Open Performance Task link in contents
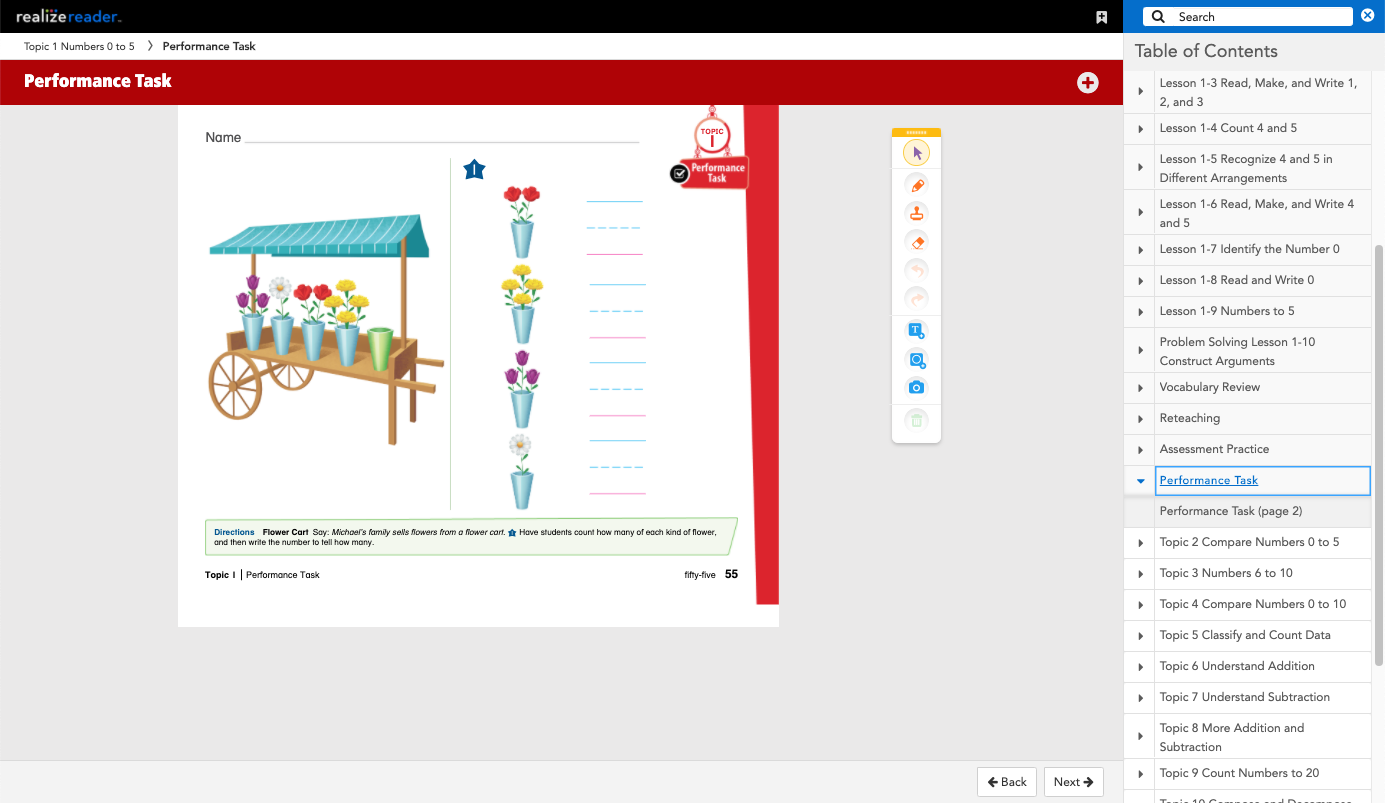 pos(1208,480)
